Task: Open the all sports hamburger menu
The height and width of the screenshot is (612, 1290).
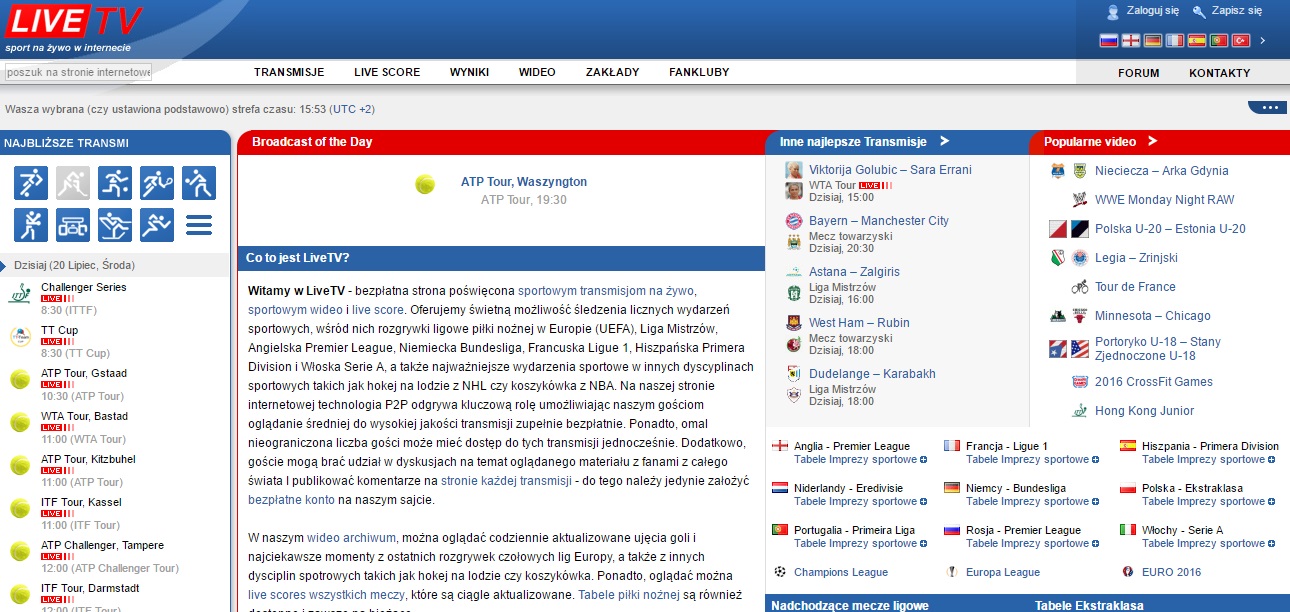Action: click(199, 225)
